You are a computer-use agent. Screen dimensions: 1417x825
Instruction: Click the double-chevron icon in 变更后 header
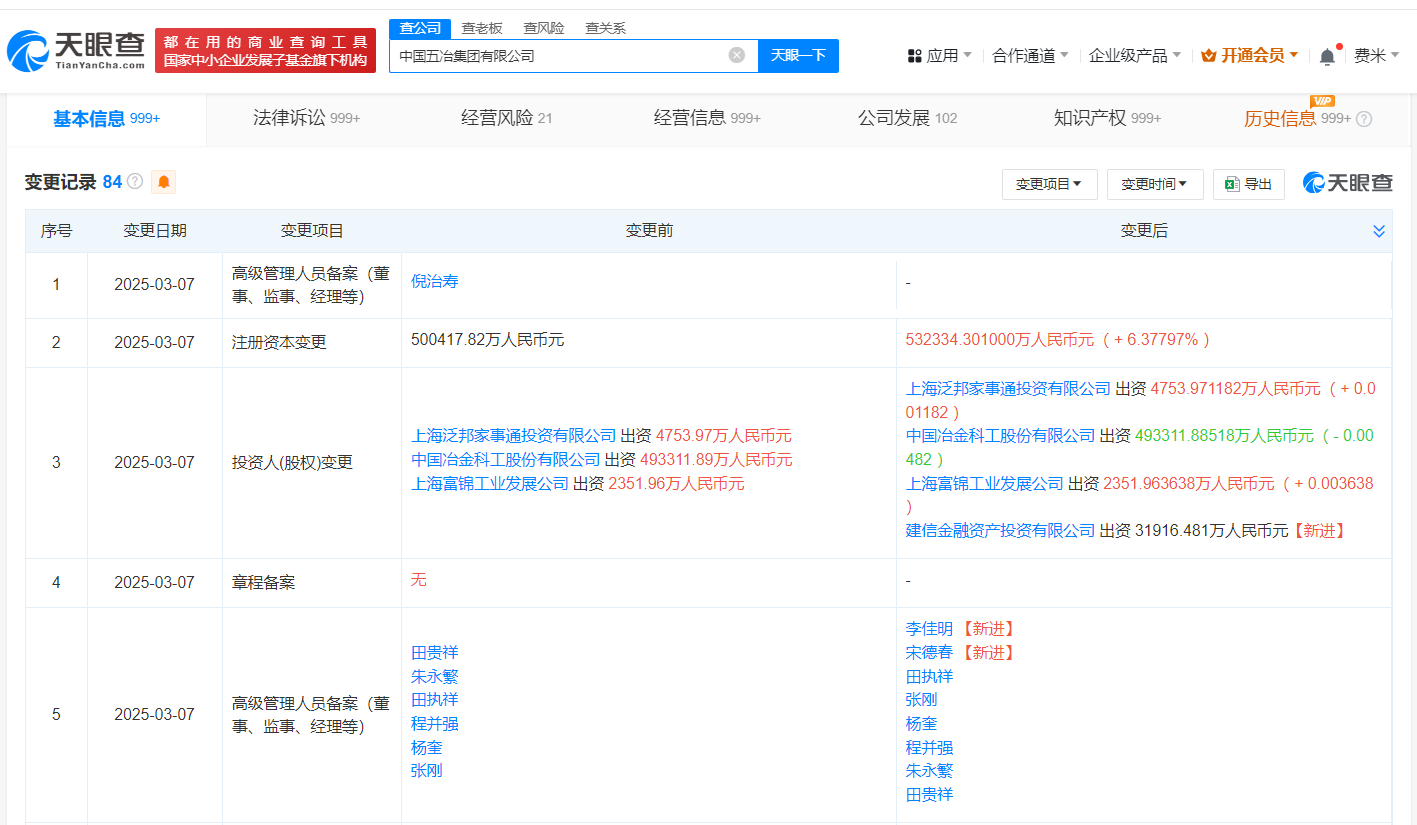(1379, 231)
